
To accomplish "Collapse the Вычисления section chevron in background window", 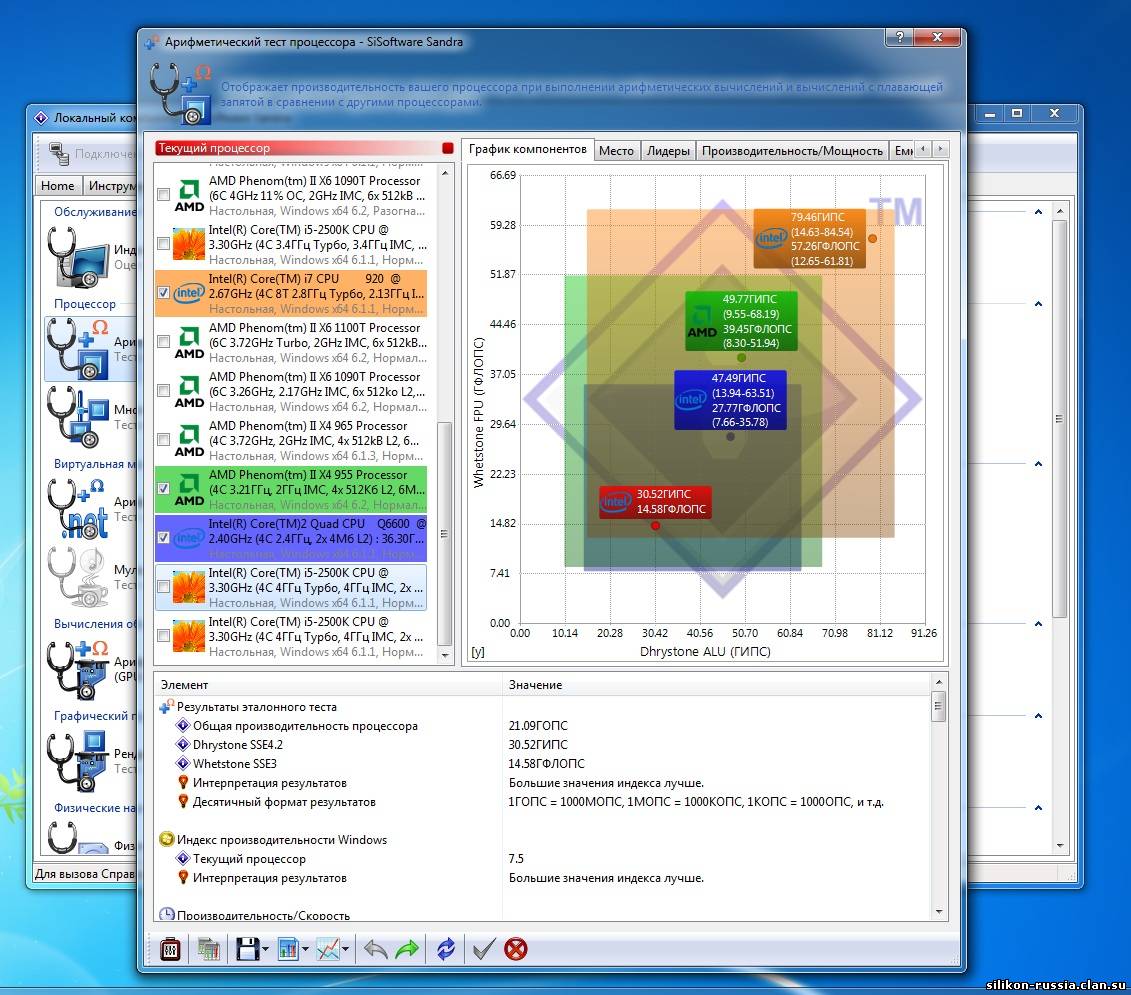I will click(x=1038, y=623).
